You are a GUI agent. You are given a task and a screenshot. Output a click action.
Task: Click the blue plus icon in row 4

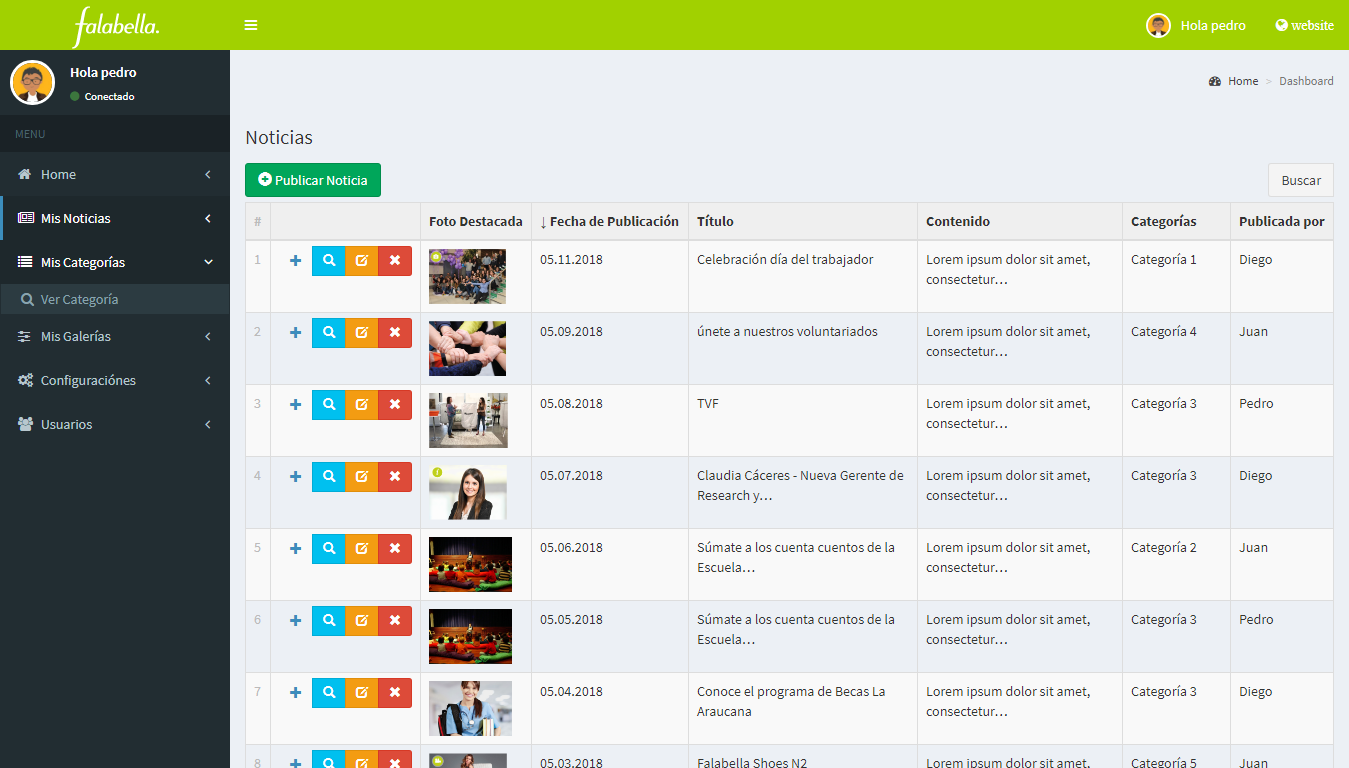(x=295, y=476)
